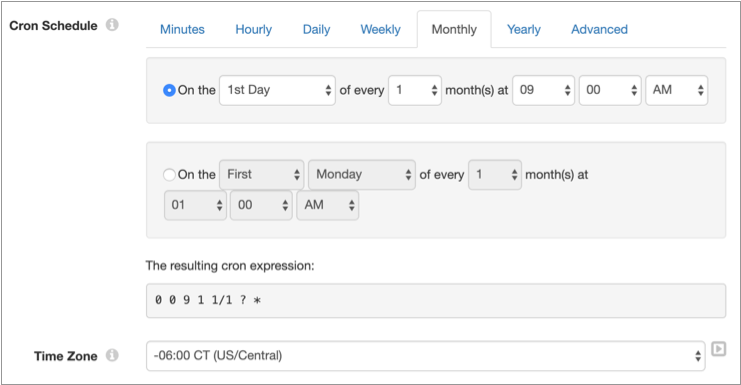Open the Yearly tab
The height and width of the screenshot is (385, 741).
coord(524,29)
